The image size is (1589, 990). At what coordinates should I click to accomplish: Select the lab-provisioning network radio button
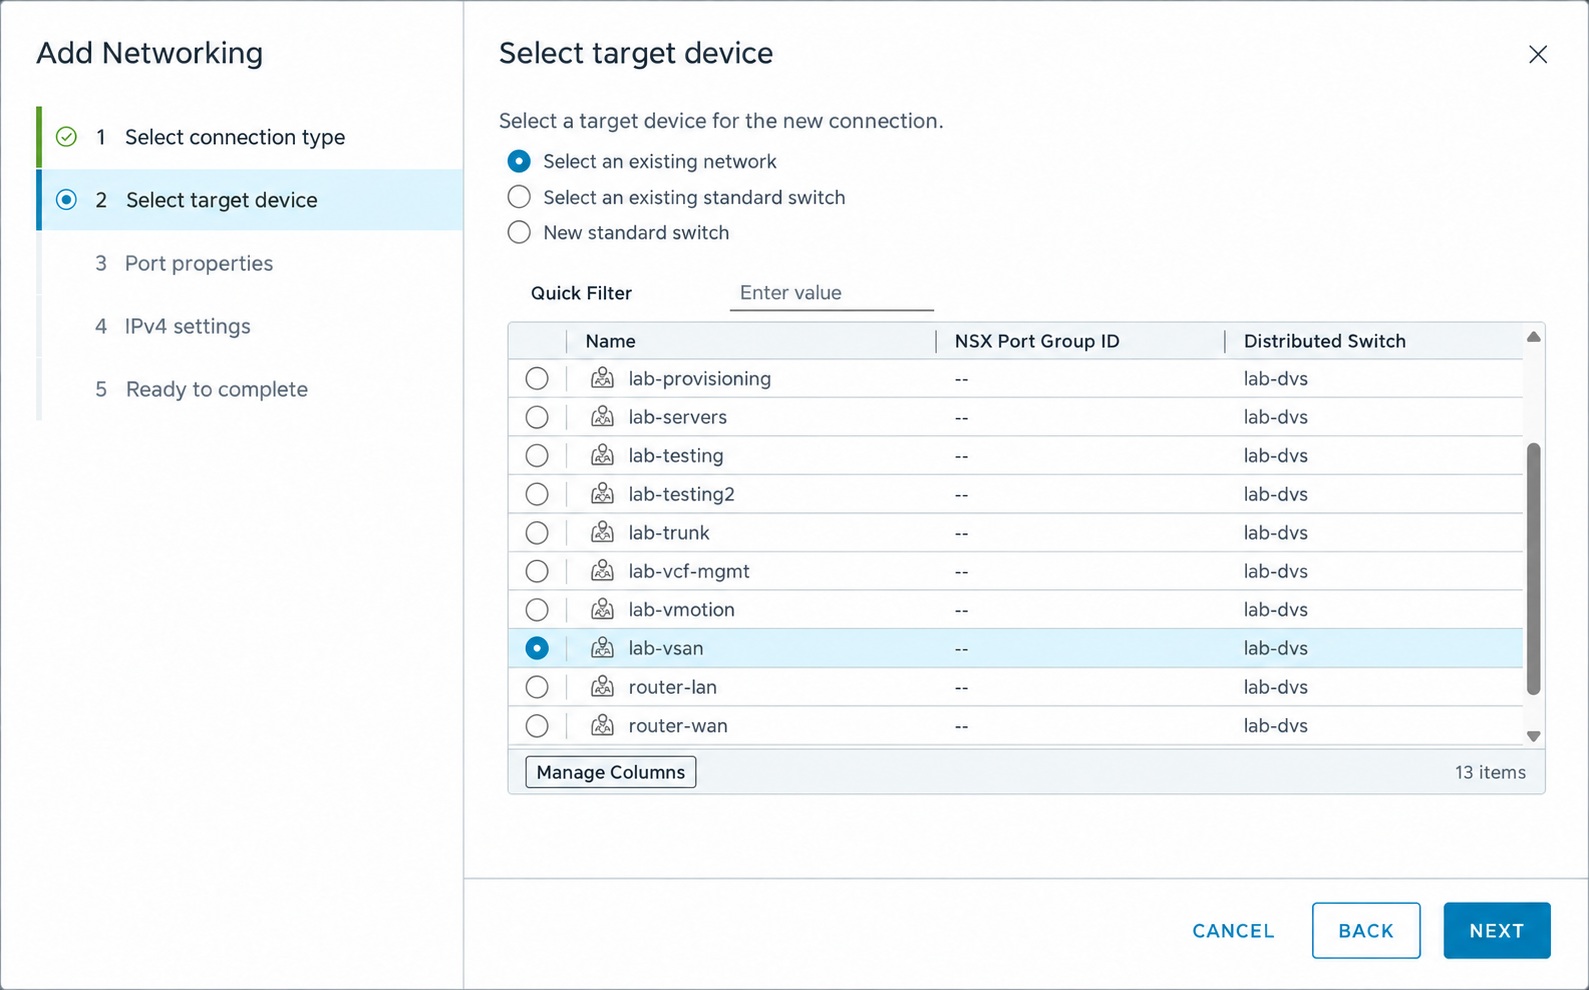pyautogui.click(x=537, y=378)
